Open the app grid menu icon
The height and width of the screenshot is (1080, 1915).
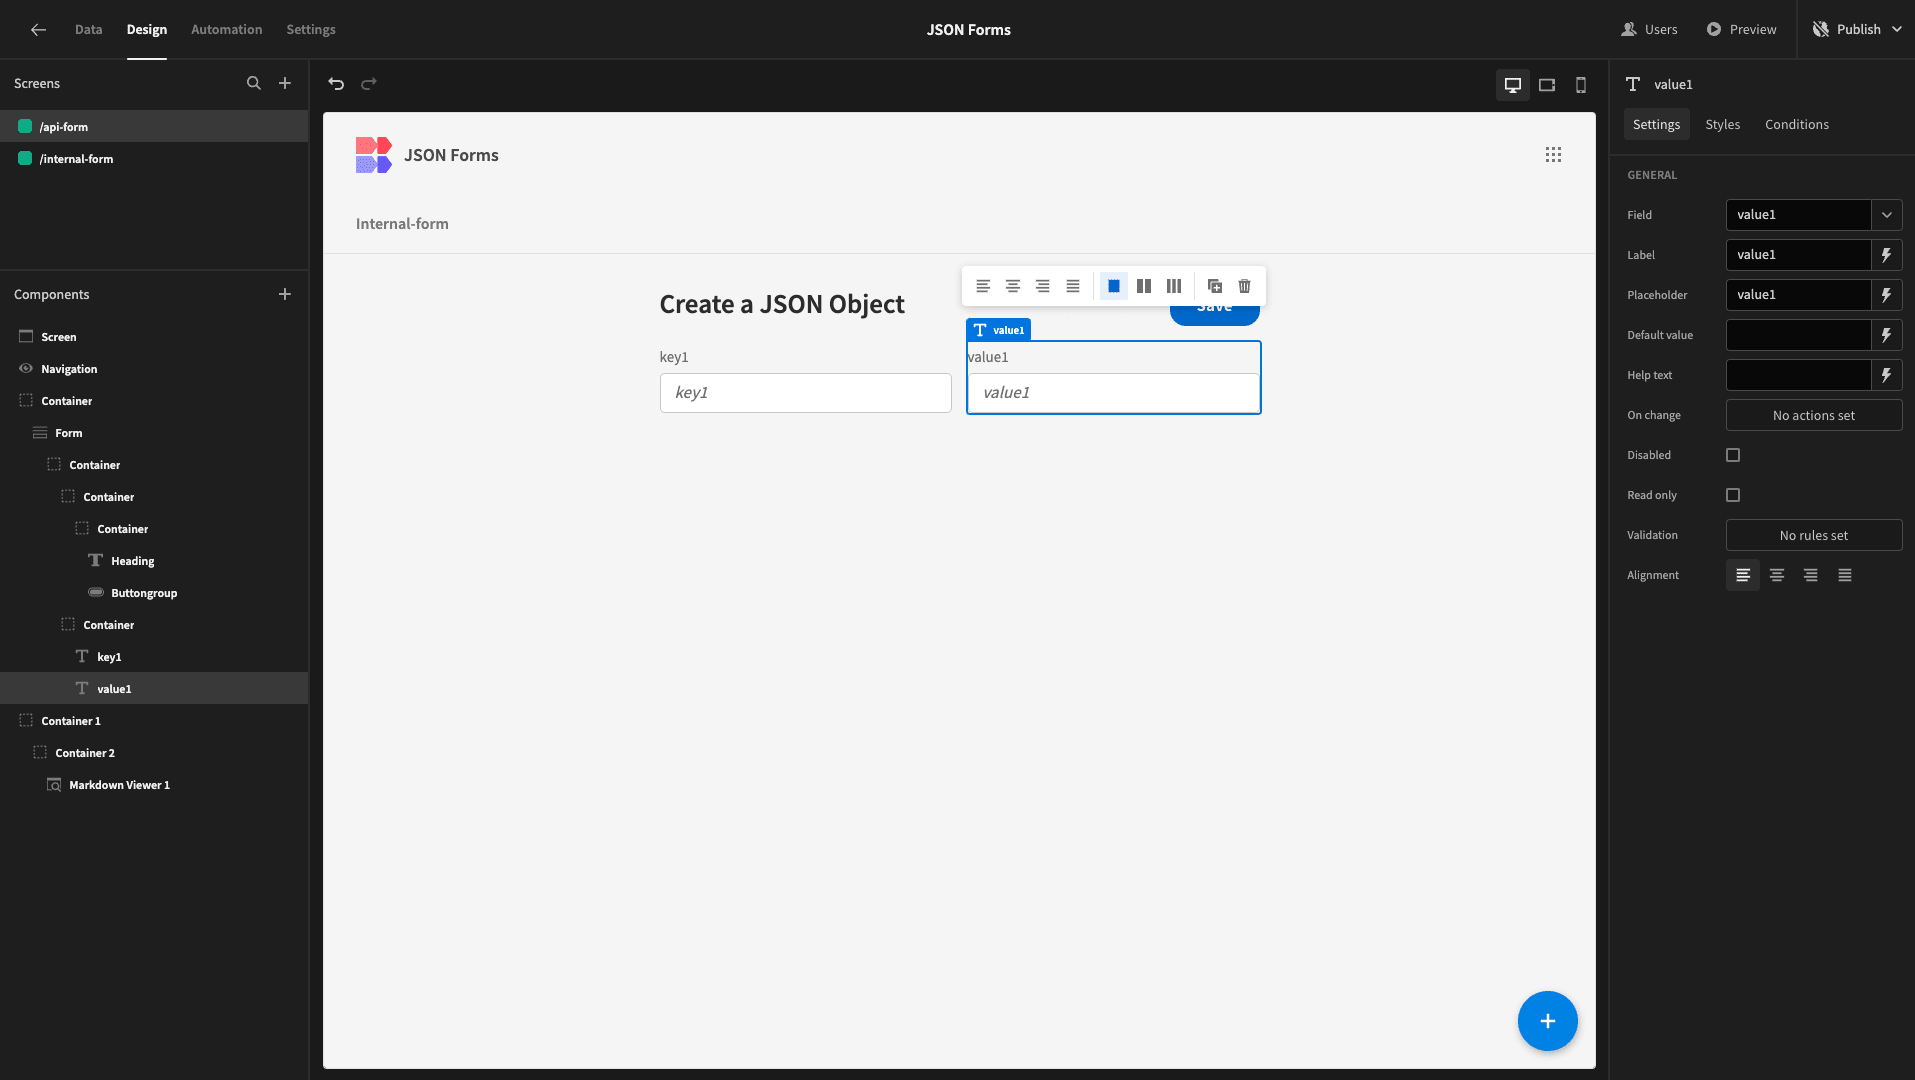(x=1553, y=155)
